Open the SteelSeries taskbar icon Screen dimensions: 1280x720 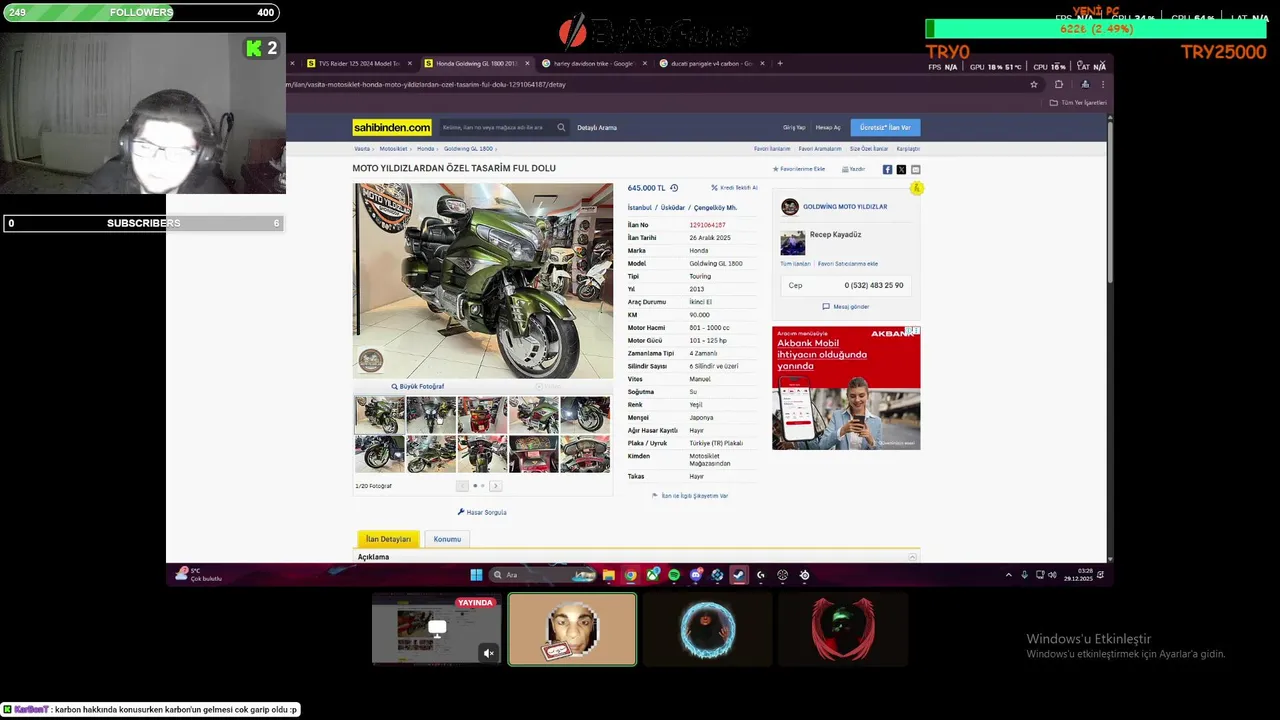804,575
